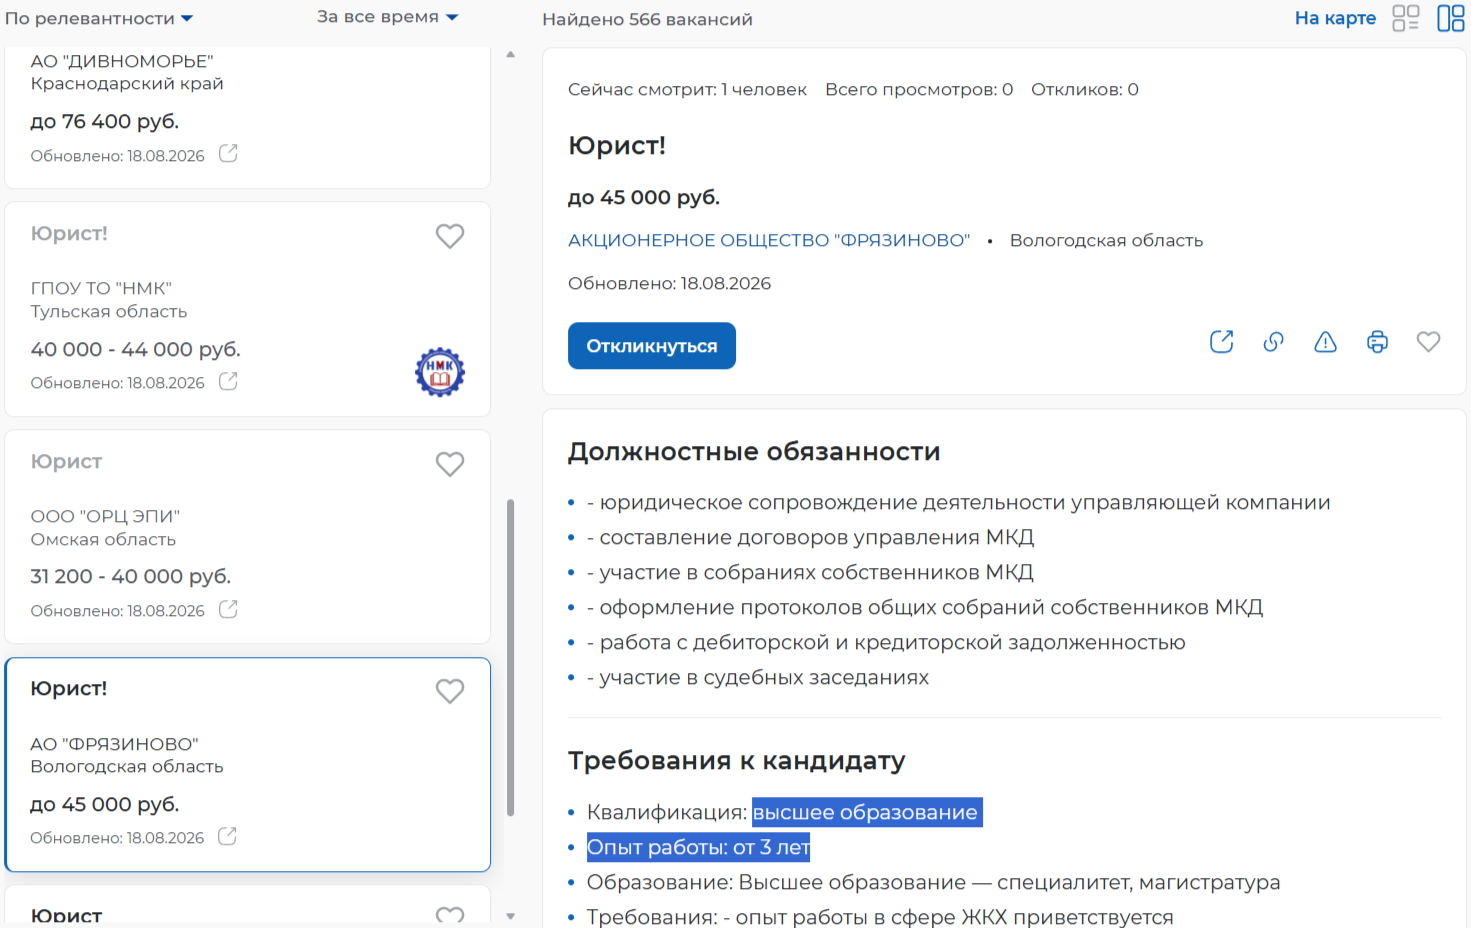Copy the vacancy link with the chain icon

pos(1273,342)
